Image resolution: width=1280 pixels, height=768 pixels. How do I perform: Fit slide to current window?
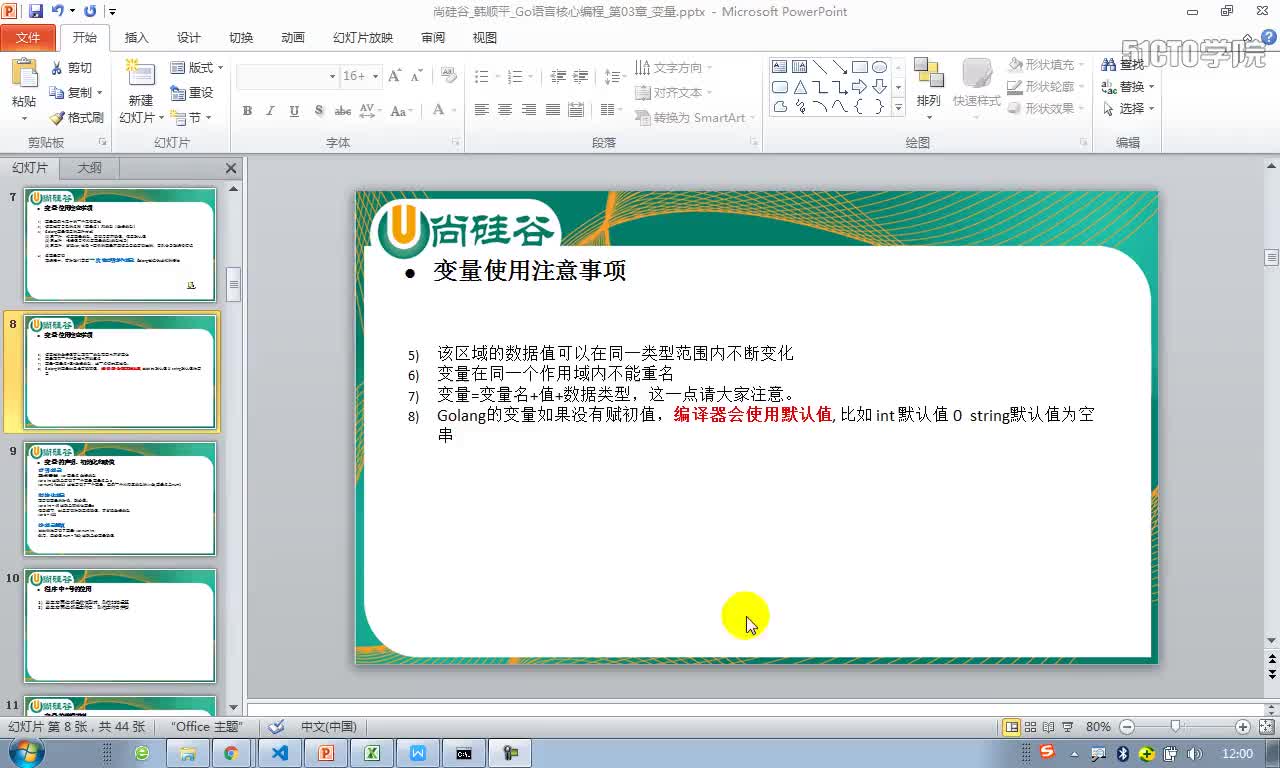coord(1268,727)
